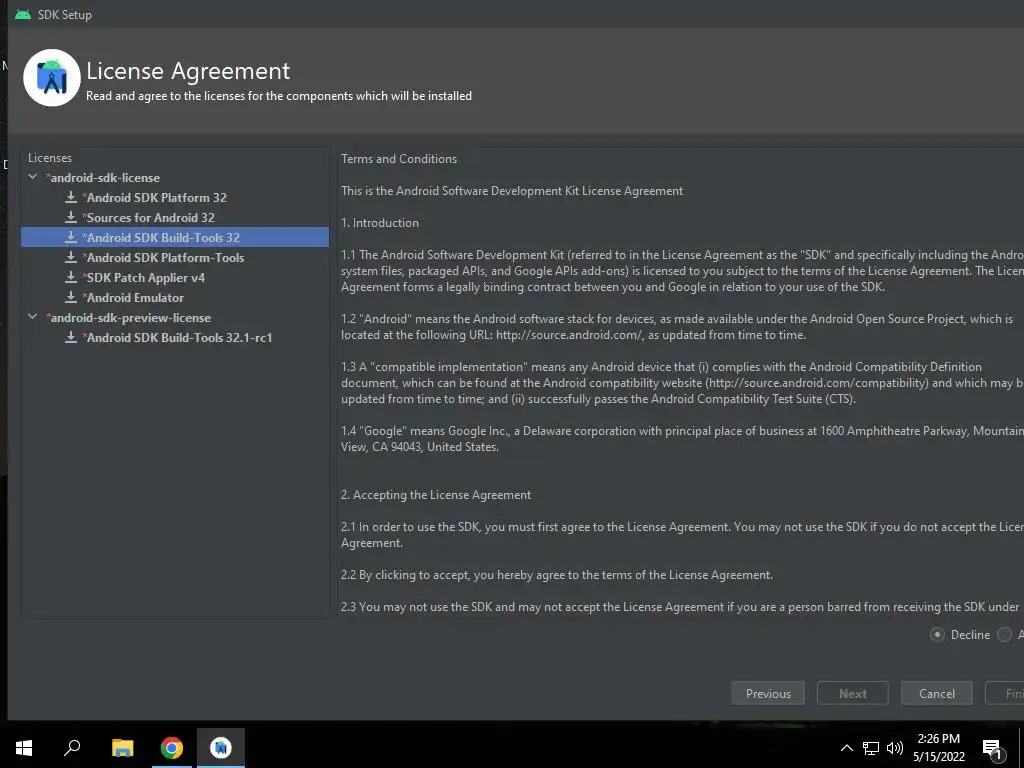Click paragraph 1.4 defining "Google"
The height and width of the screenshot is (768, 1024).
(x=682, y=439)
